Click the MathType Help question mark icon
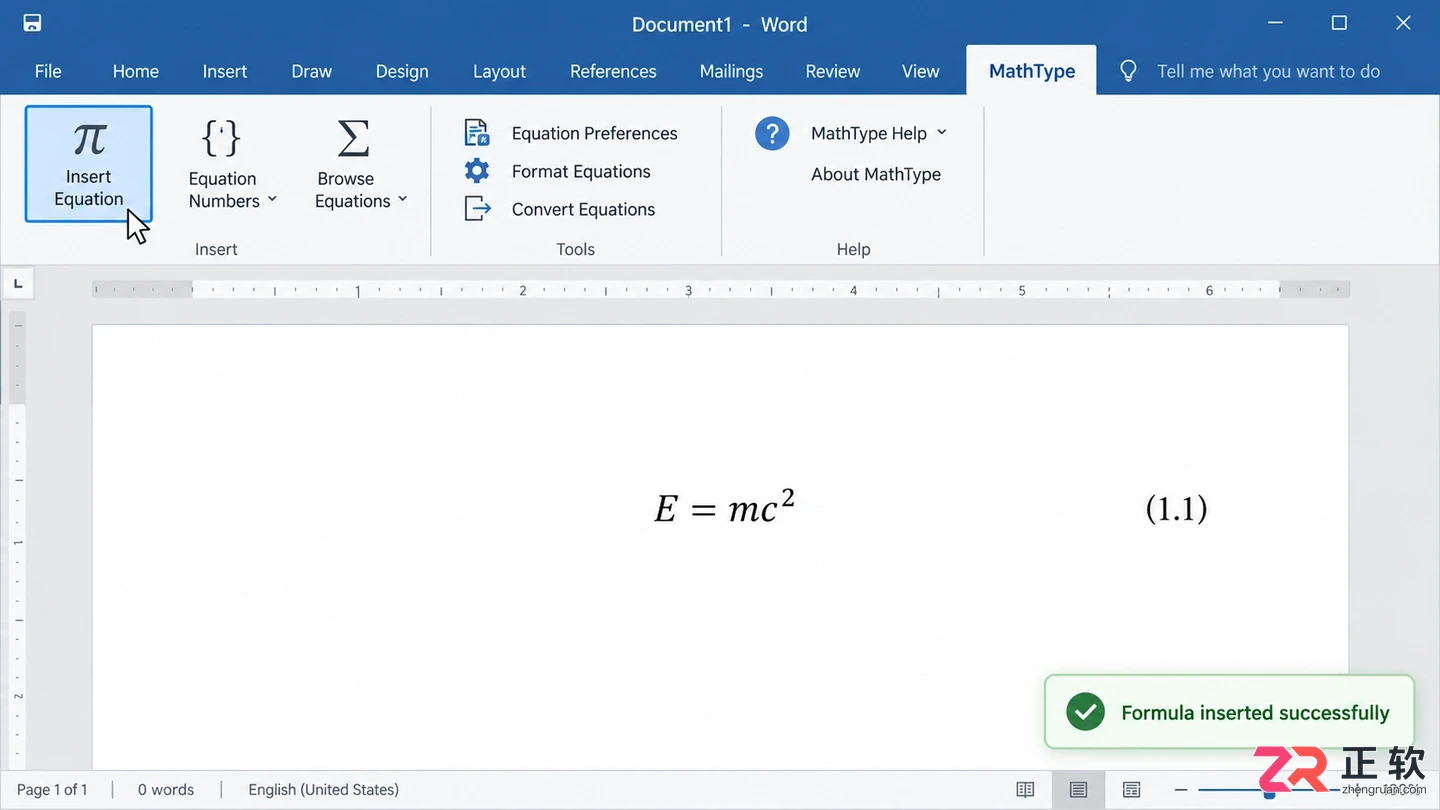 [x=772, y=133]
